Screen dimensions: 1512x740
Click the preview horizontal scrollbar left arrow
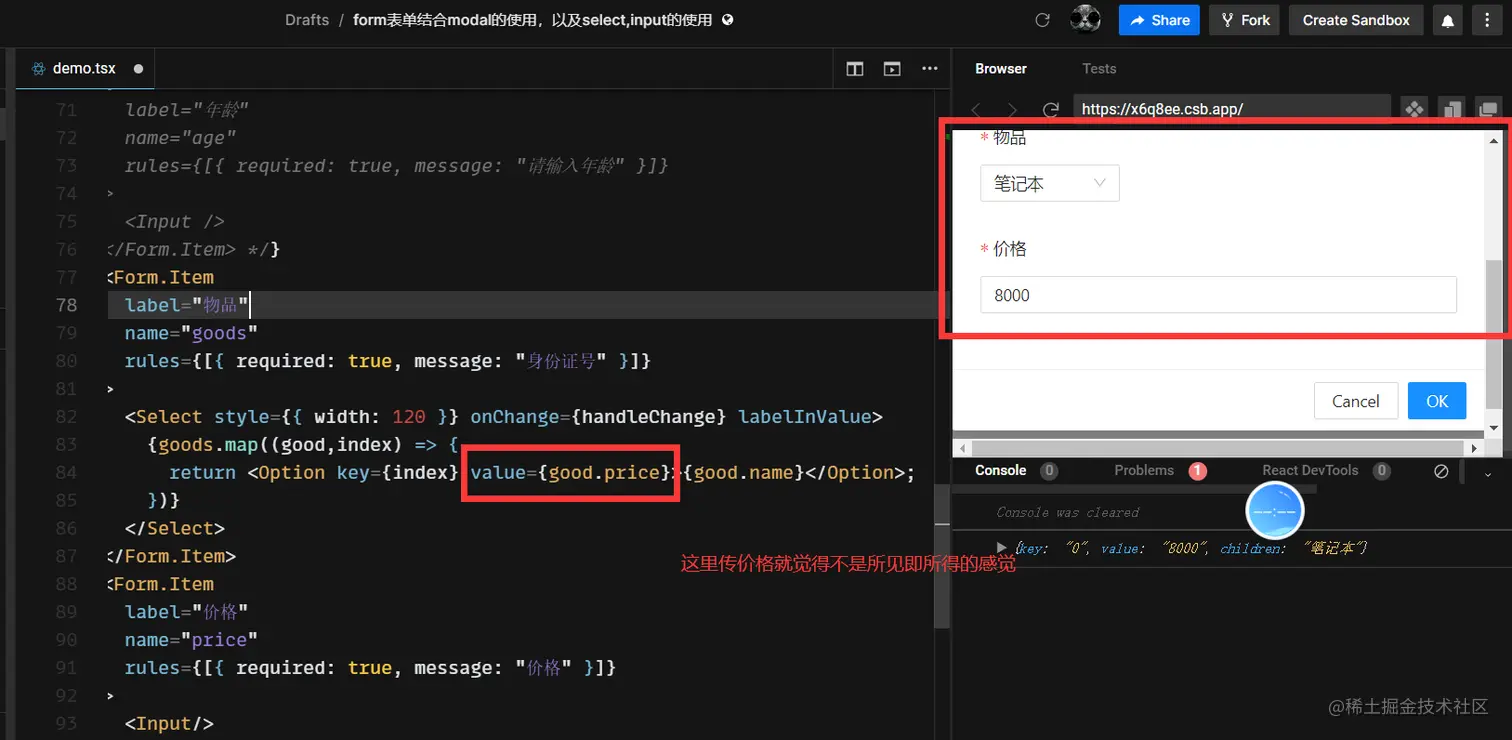[x=961, y=449]
